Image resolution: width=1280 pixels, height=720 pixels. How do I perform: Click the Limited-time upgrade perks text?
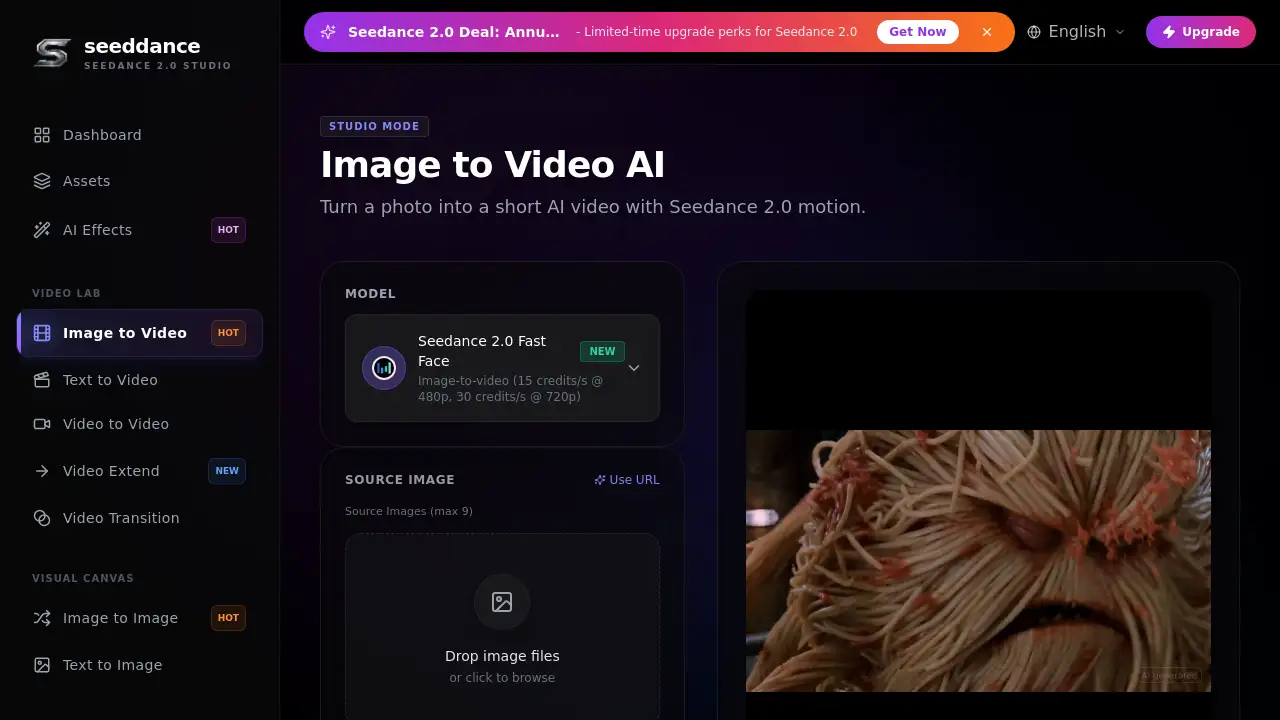click(x=716, y=32)
